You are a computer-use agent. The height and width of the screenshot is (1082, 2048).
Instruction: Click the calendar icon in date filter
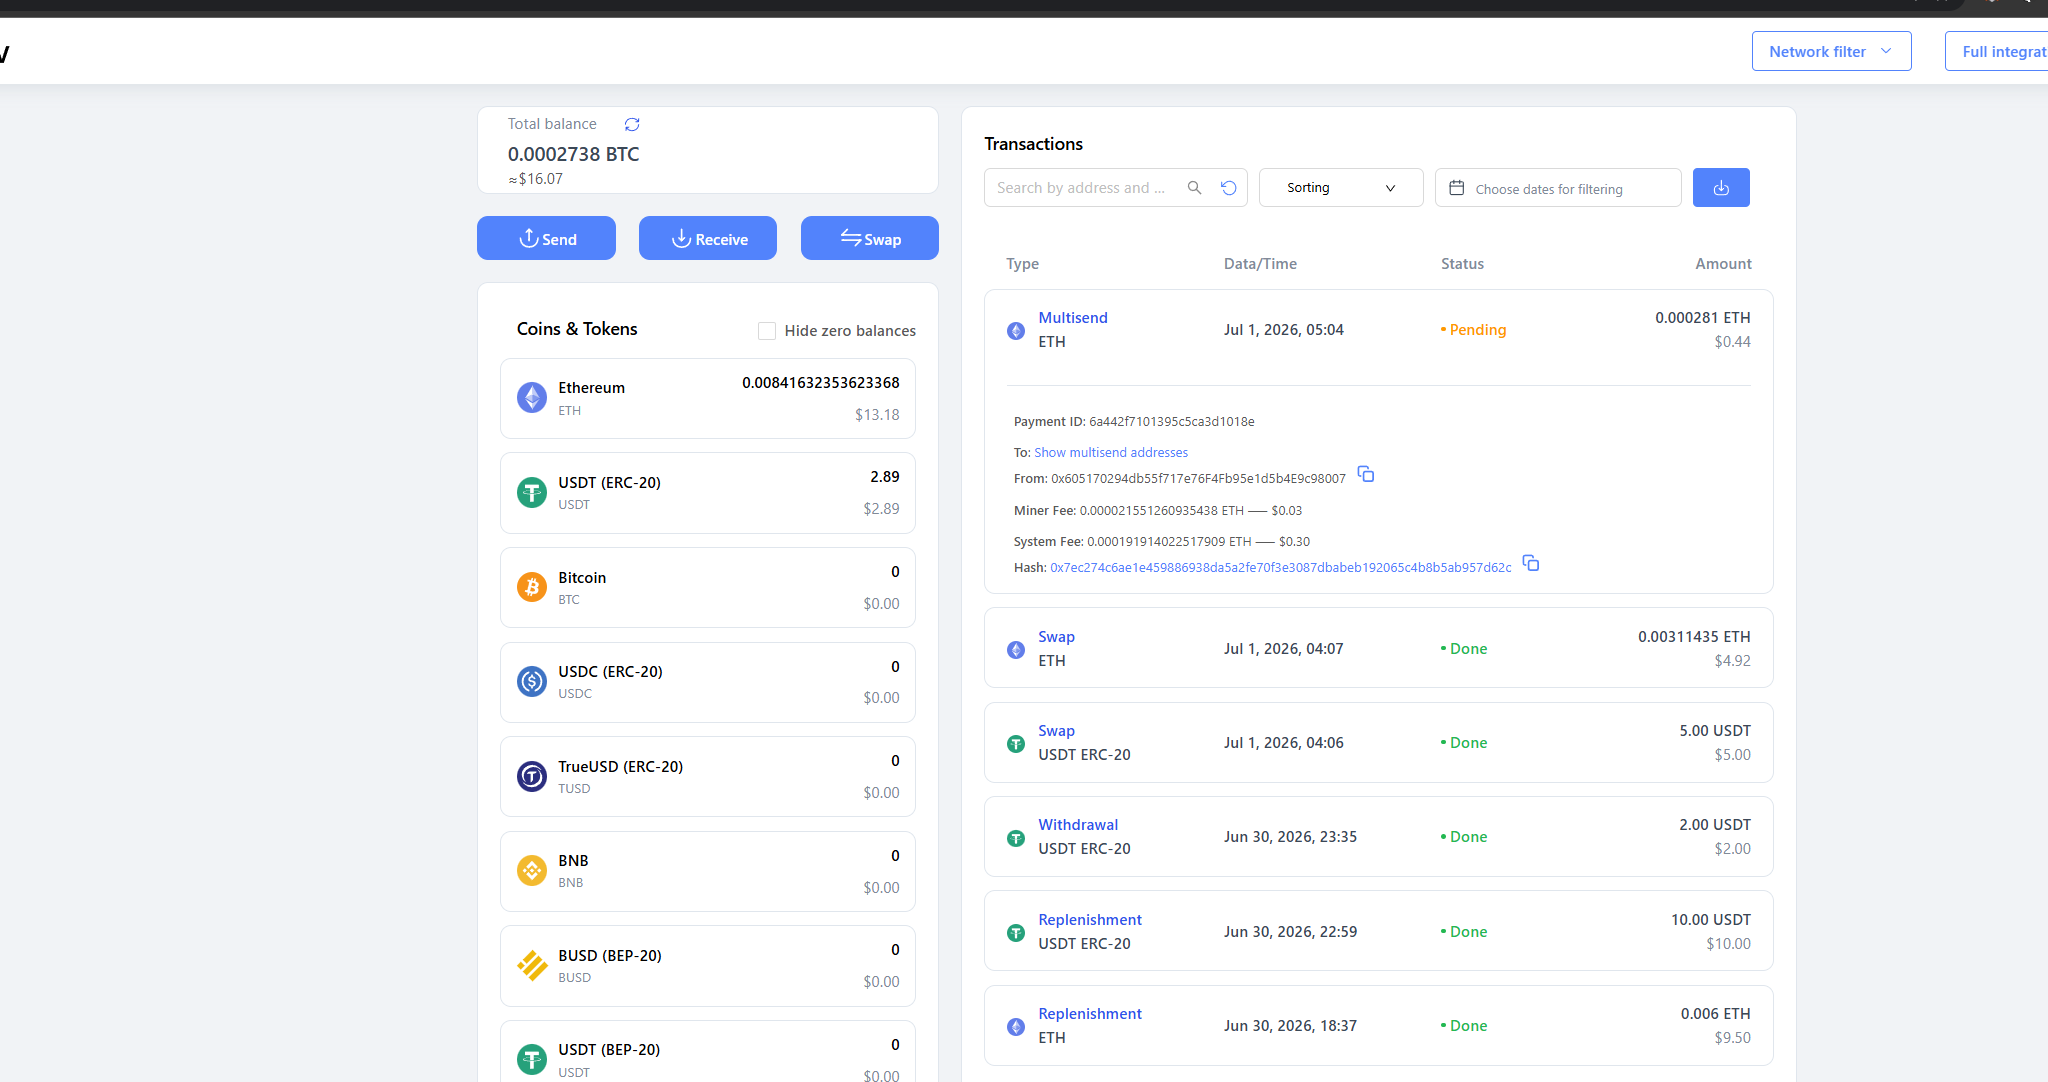(1457, 188)
